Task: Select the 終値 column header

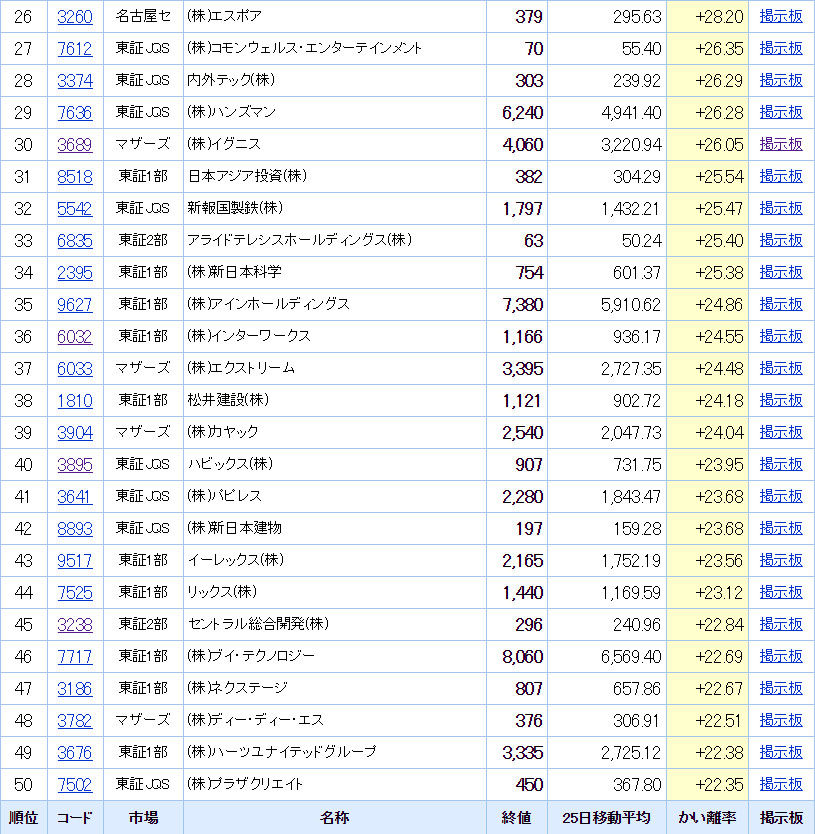Action: click(517, 818)
